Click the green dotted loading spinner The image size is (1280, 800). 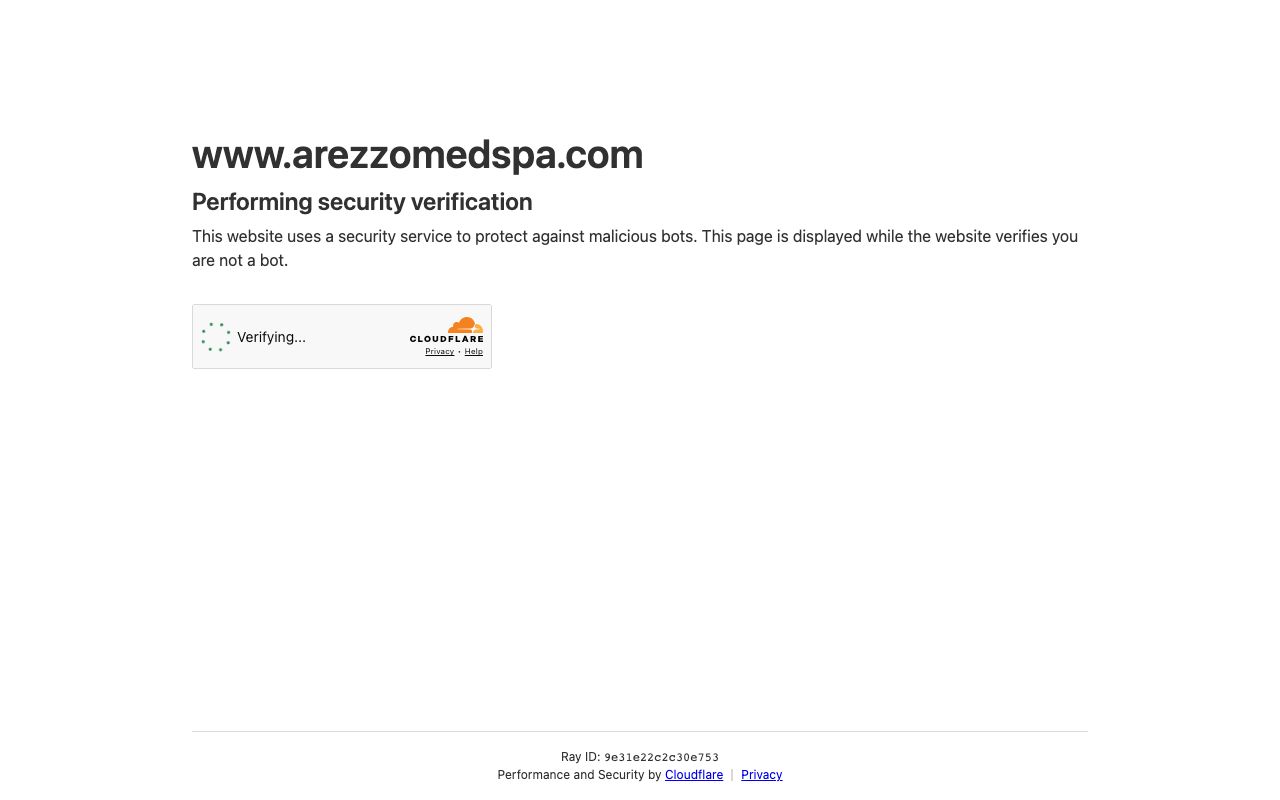click(216, 337)
